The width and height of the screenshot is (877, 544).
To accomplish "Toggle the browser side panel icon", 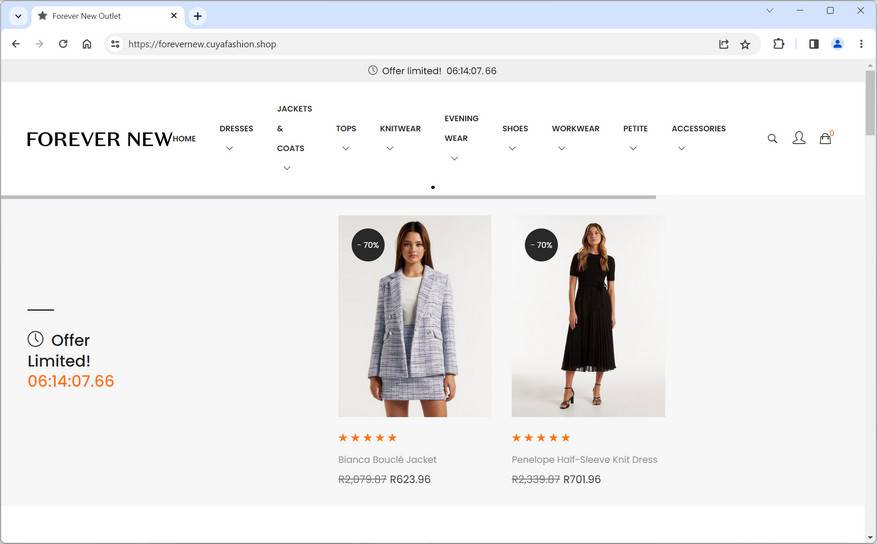I will pyautogui.click(x=814, y=44).
